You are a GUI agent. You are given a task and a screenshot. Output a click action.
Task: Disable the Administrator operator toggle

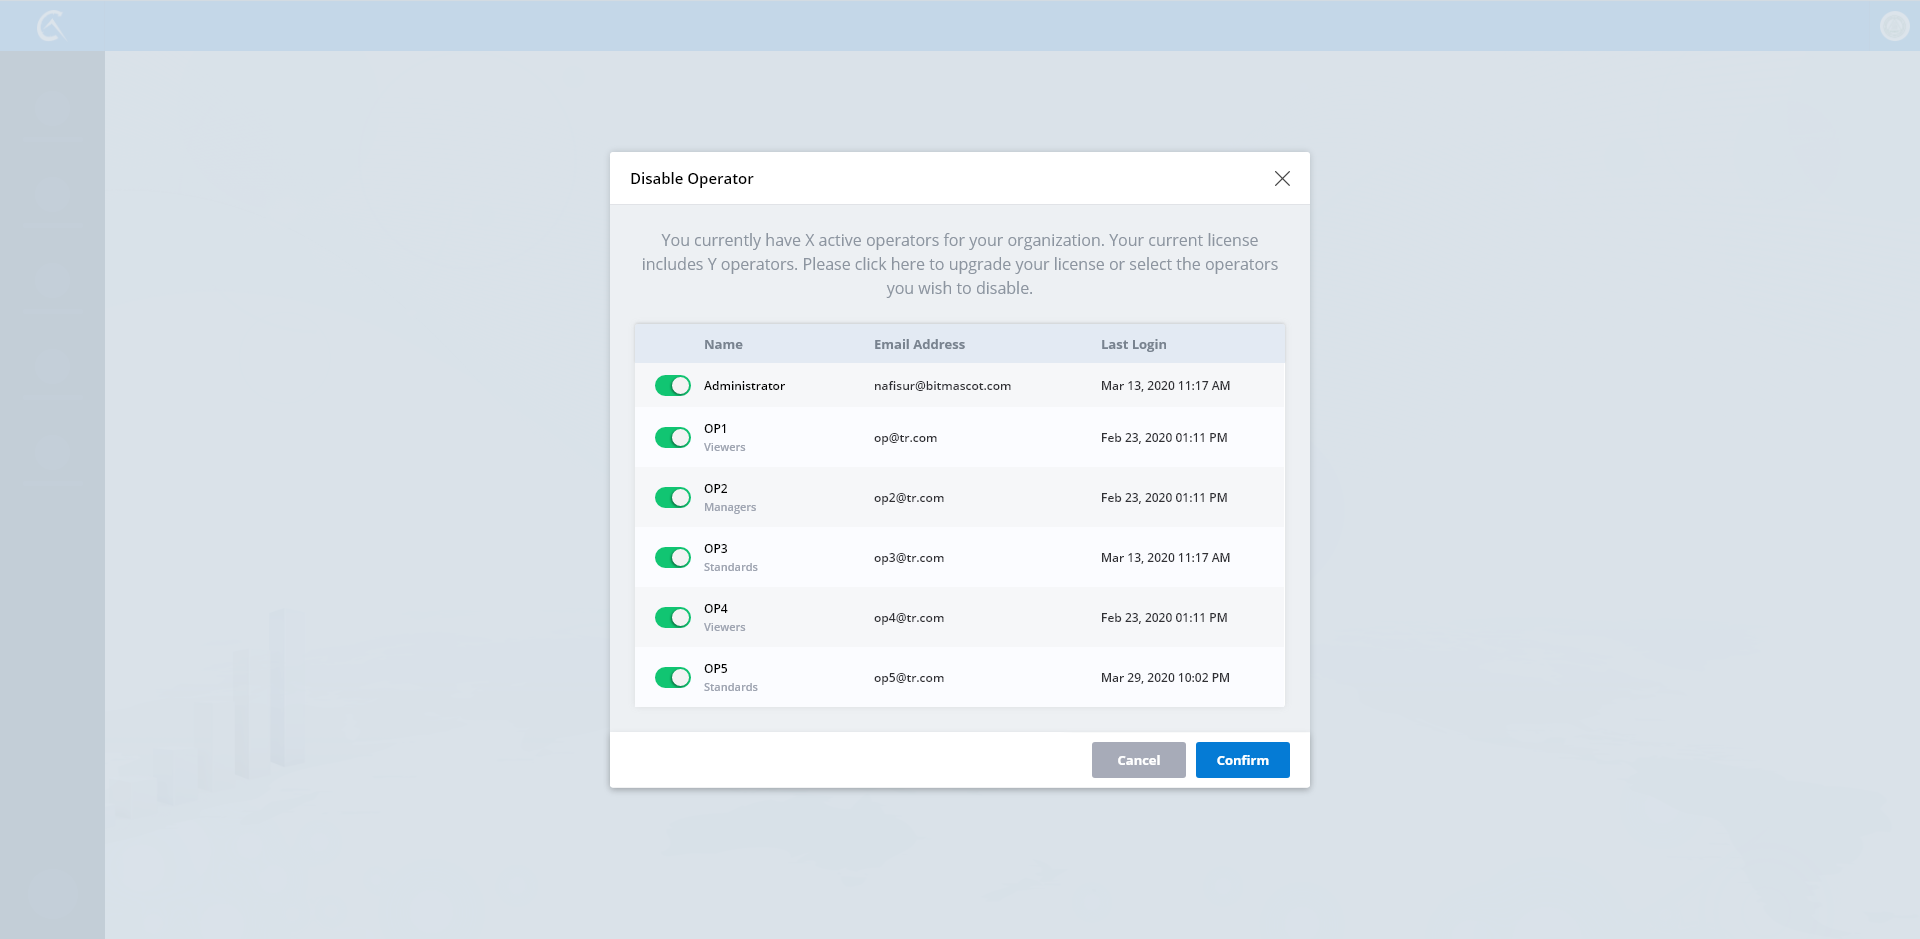tap(673, 386)
